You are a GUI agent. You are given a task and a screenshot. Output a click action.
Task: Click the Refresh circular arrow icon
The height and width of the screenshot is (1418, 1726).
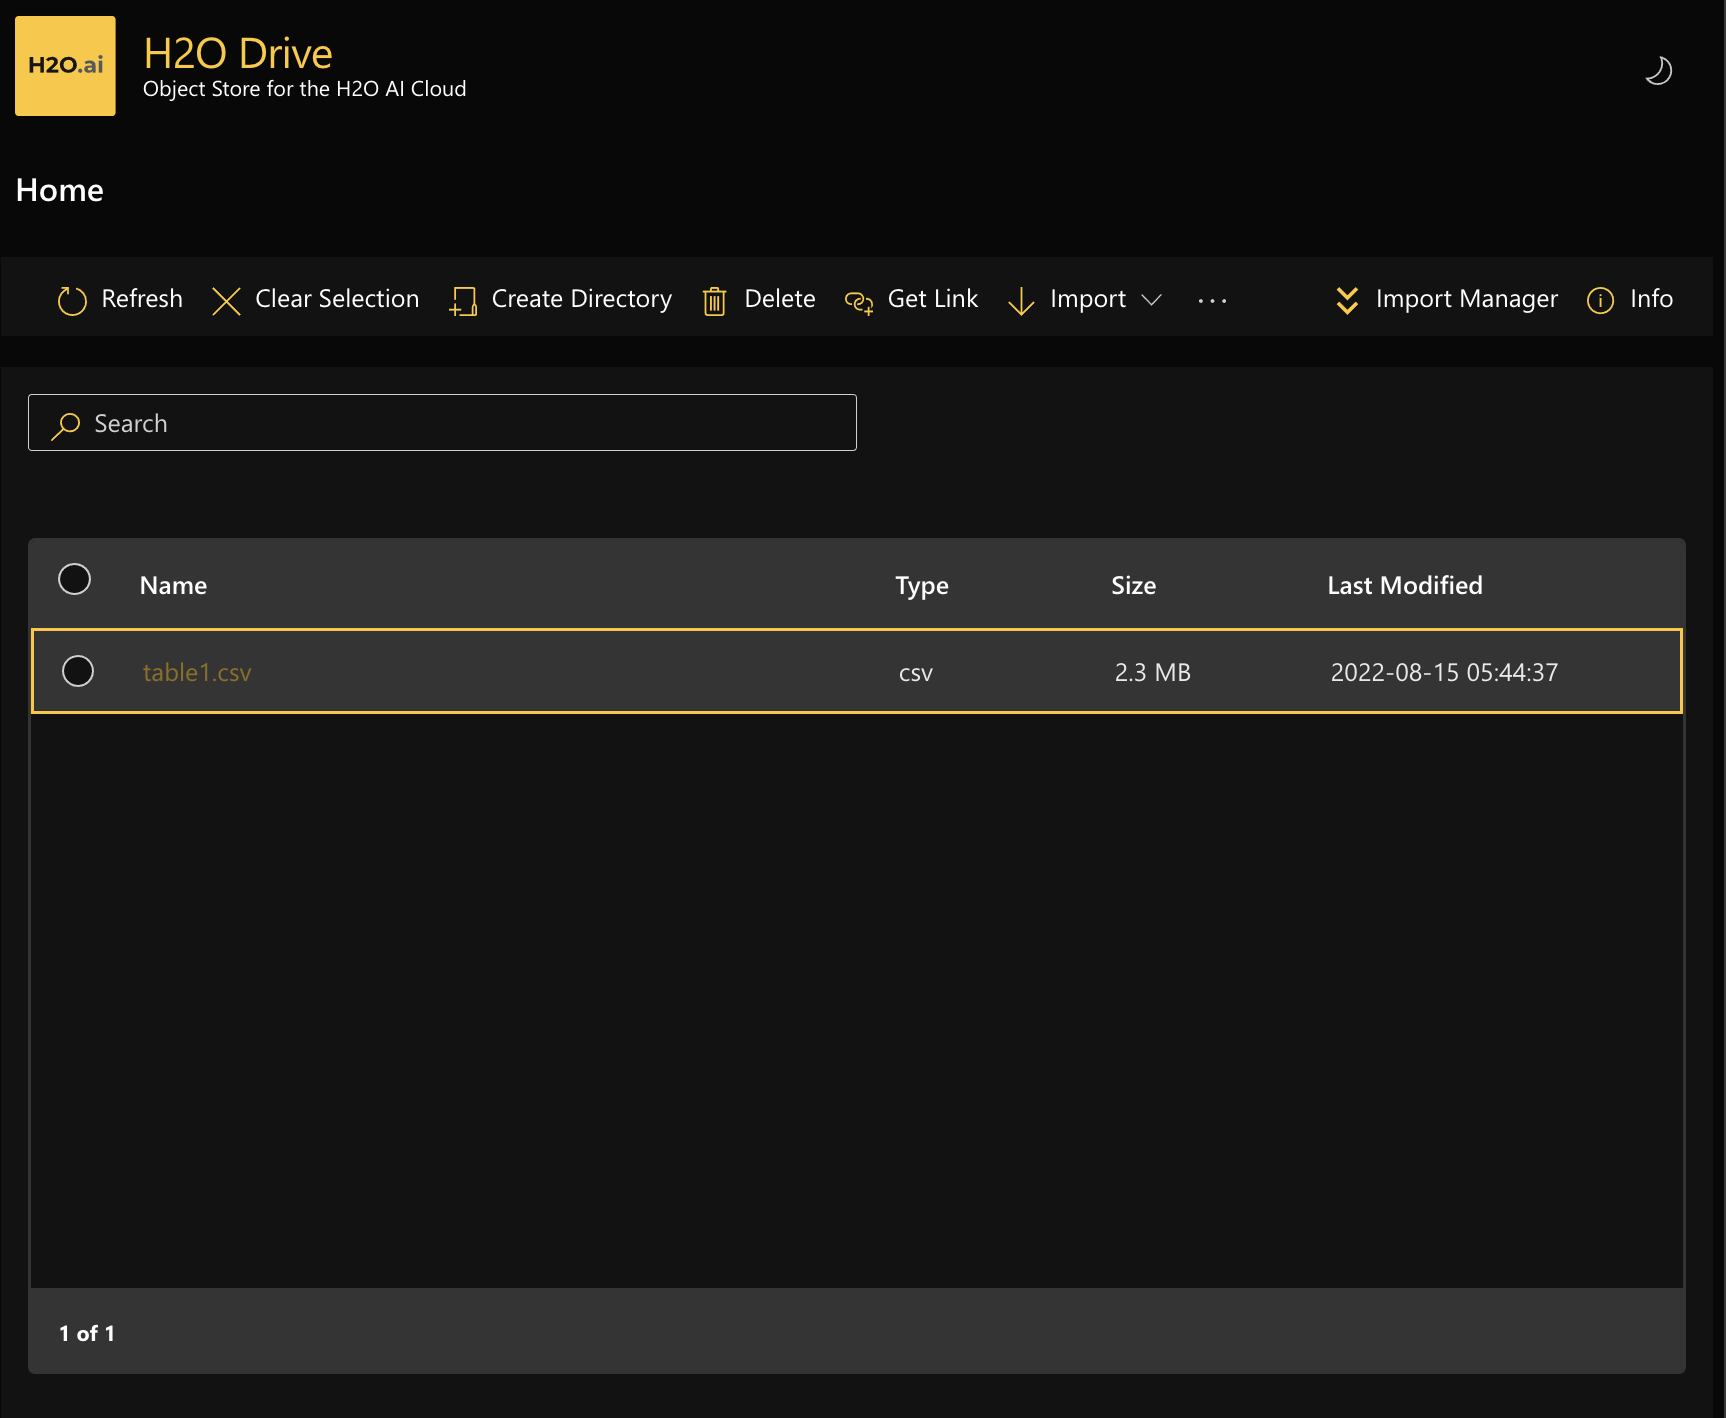tap(72, 300)
